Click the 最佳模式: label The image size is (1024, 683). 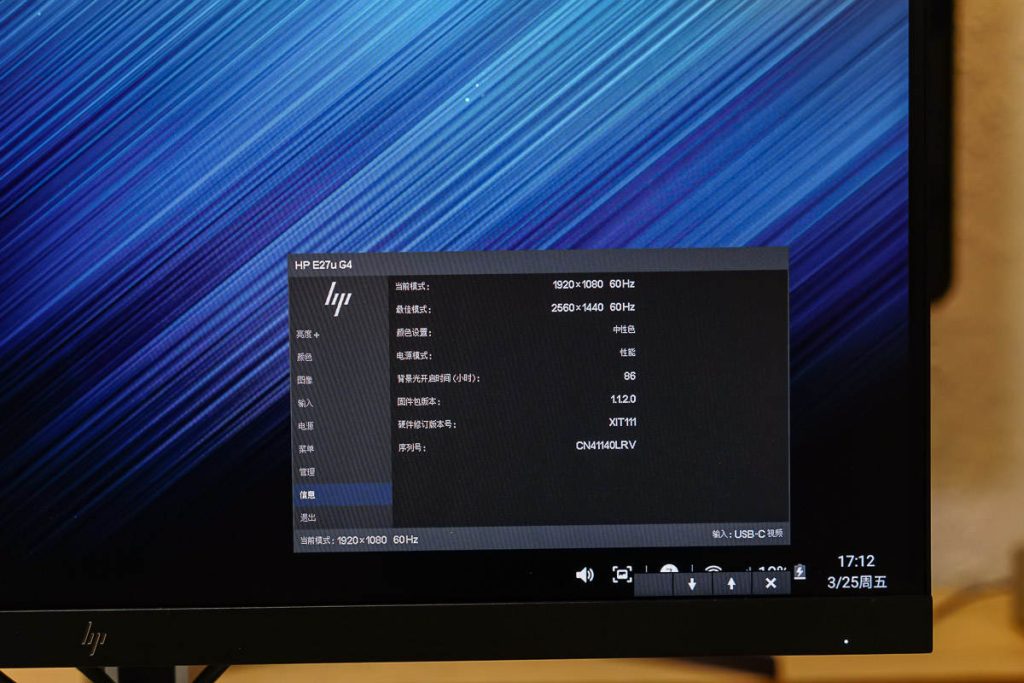pos(413,310)
